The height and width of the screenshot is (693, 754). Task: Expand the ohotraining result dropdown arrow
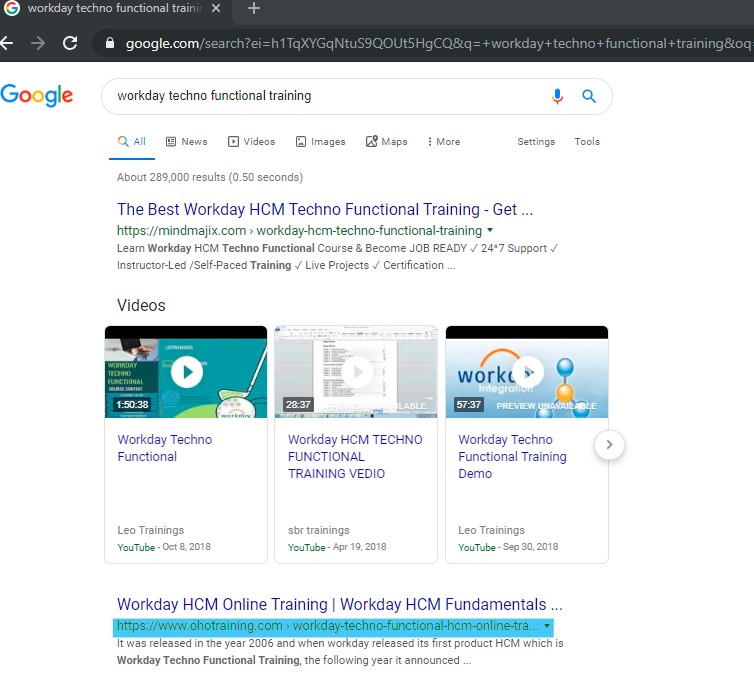[547, 626]
